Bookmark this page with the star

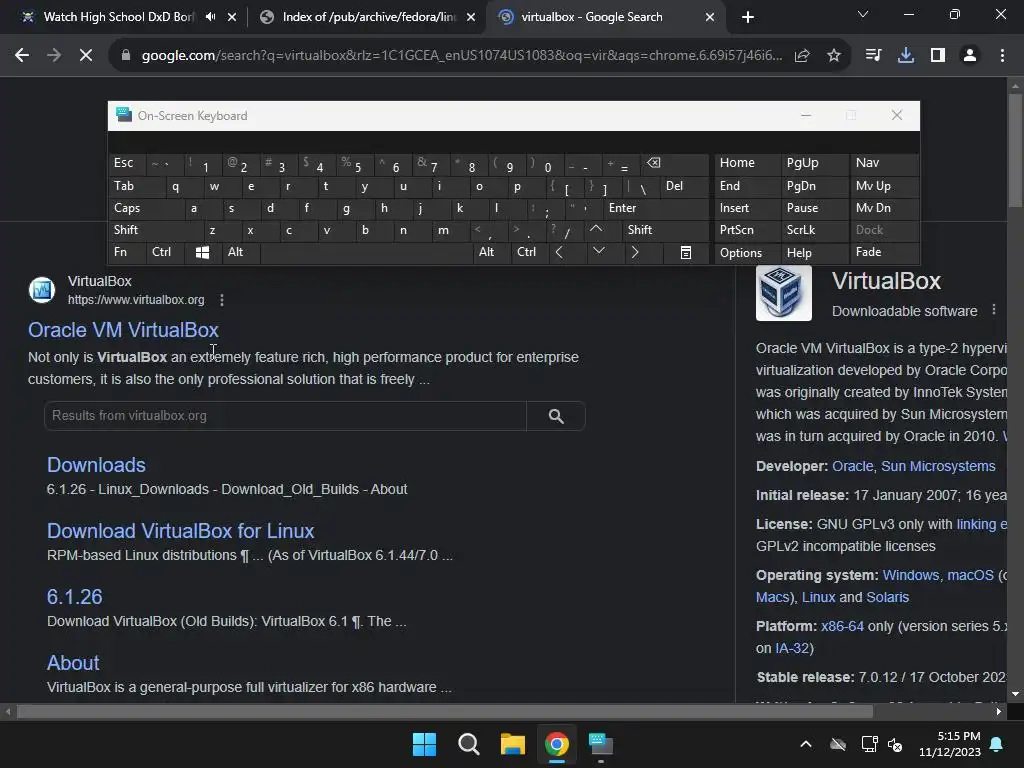point(834,56)
